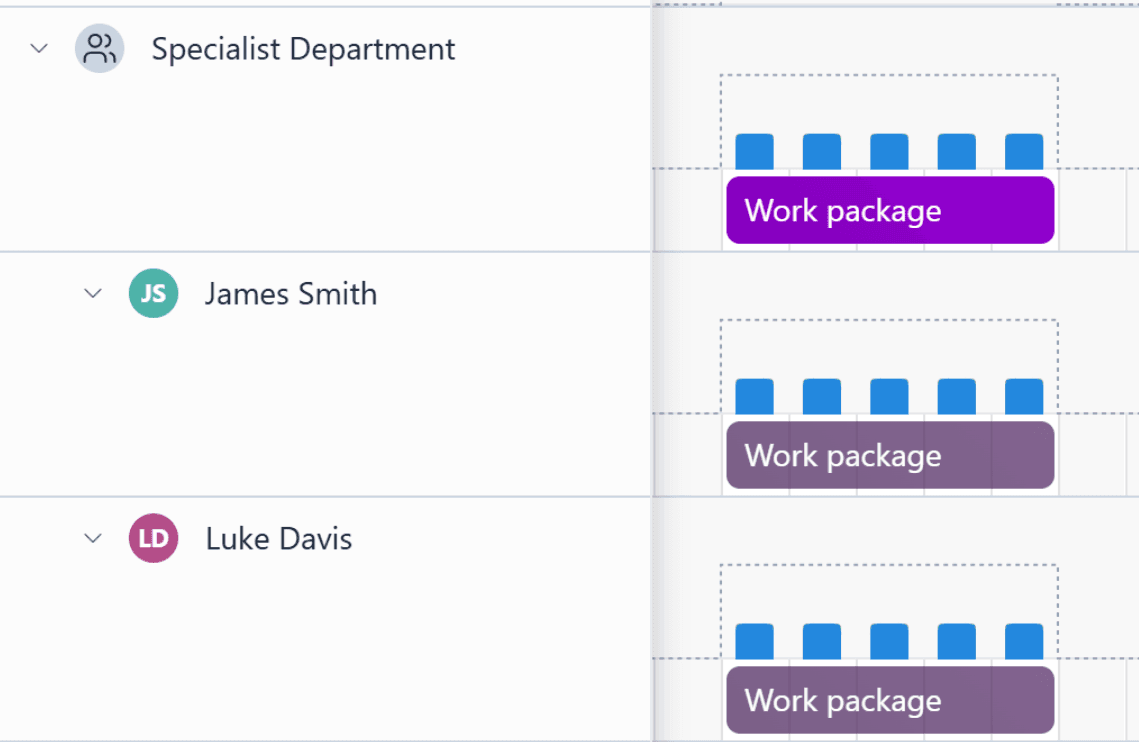This screenshot has height=742, width=1139.
Task: Click second blue capacity block in Specialist Department
Action: coord(822,152)
